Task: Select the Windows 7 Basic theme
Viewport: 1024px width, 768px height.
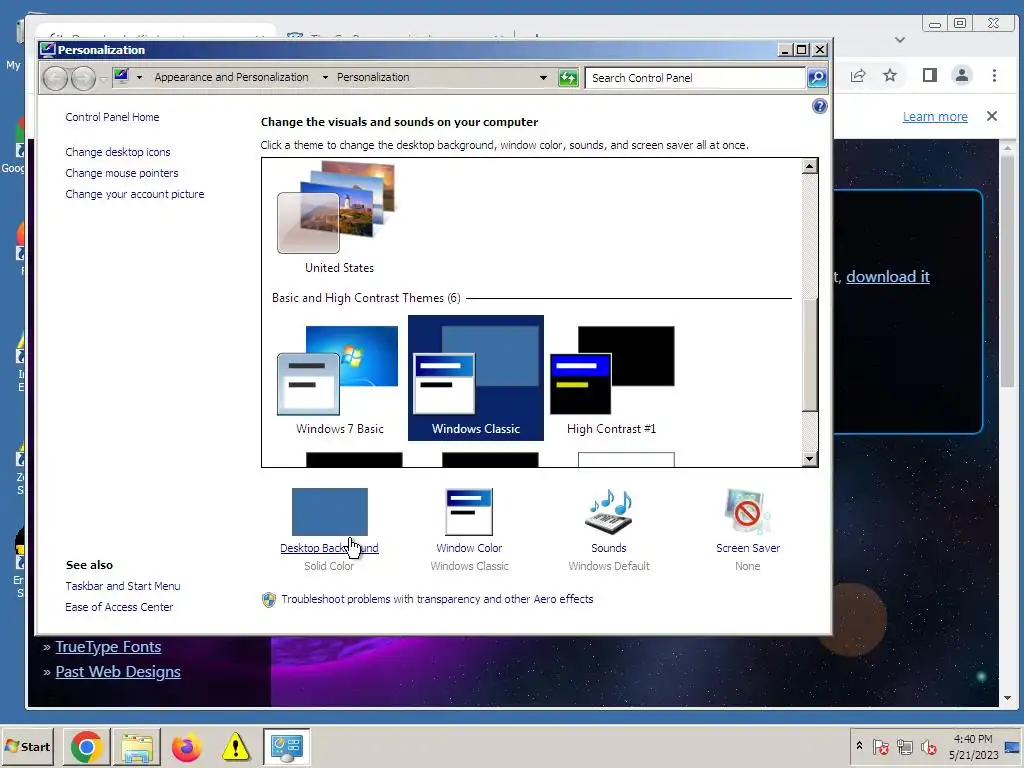Action: 339,378
